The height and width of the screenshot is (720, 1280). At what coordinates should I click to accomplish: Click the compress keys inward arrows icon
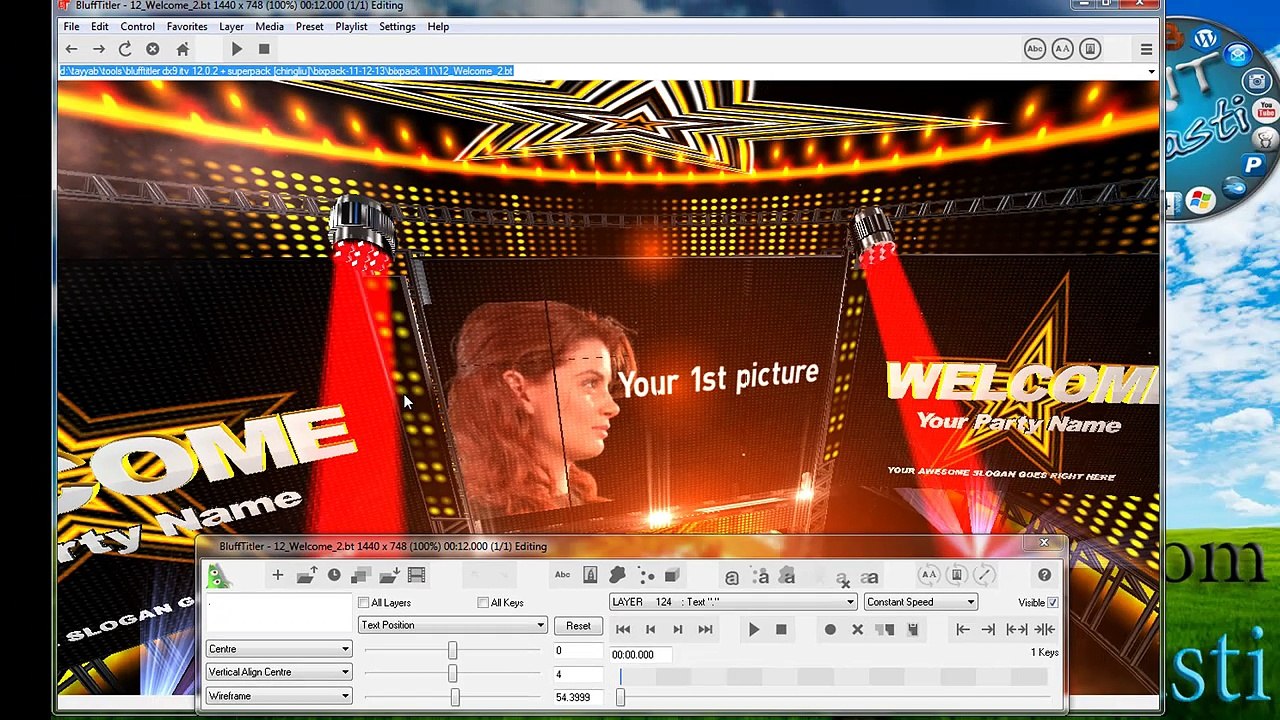tap(1044, 629)
